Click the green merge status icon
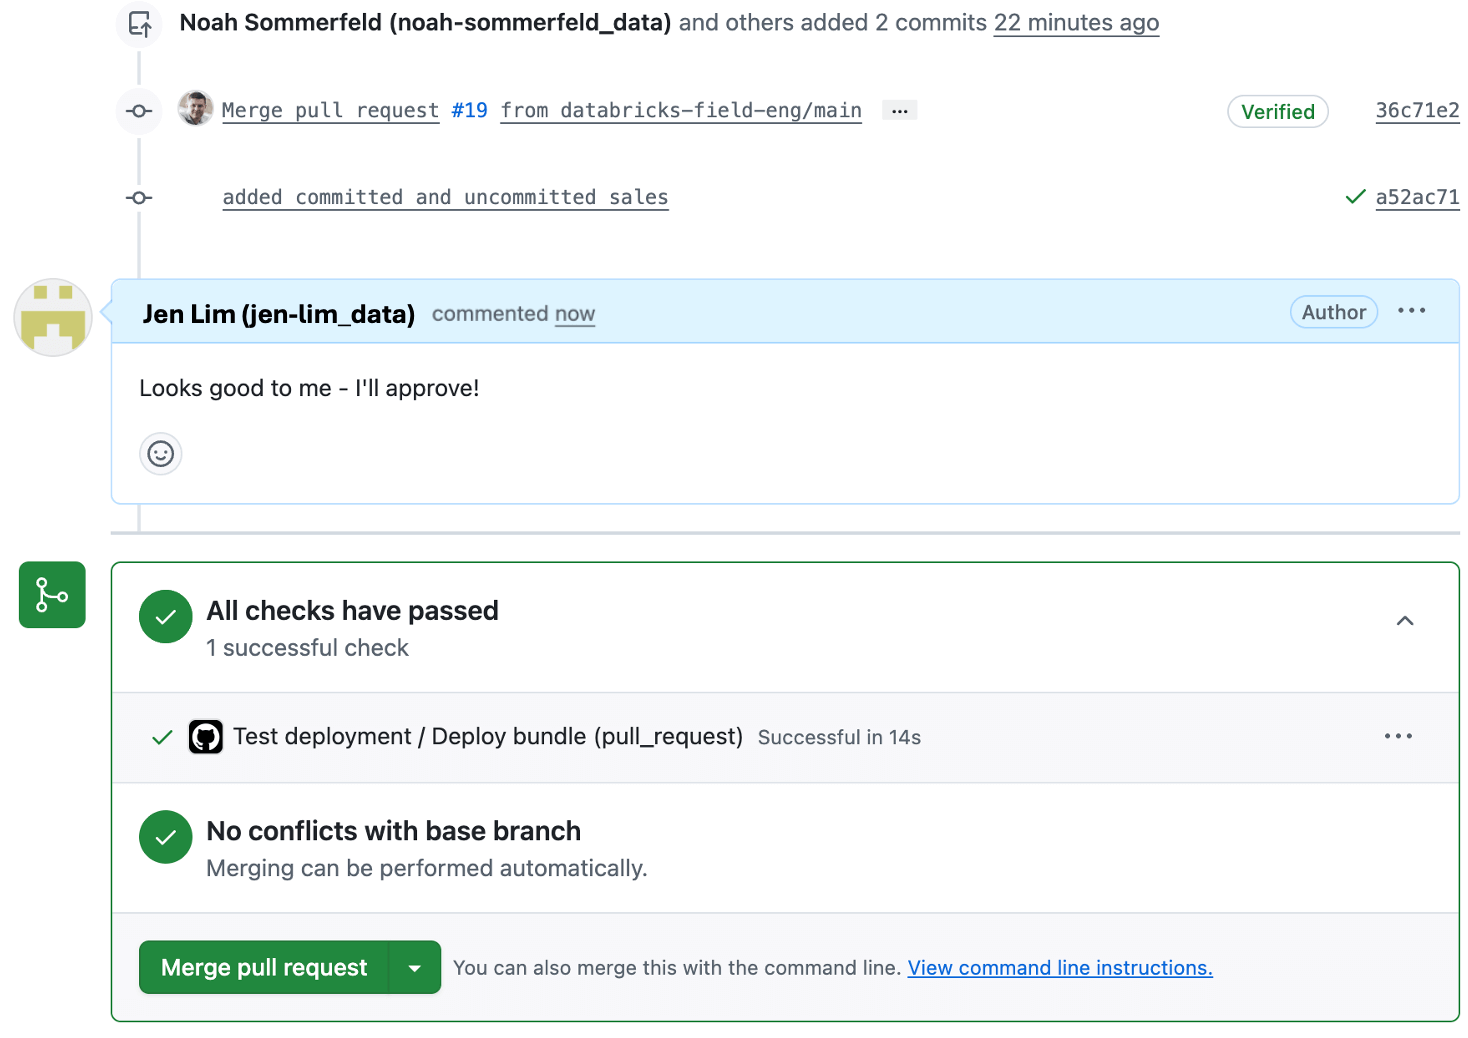 point(52,595)
